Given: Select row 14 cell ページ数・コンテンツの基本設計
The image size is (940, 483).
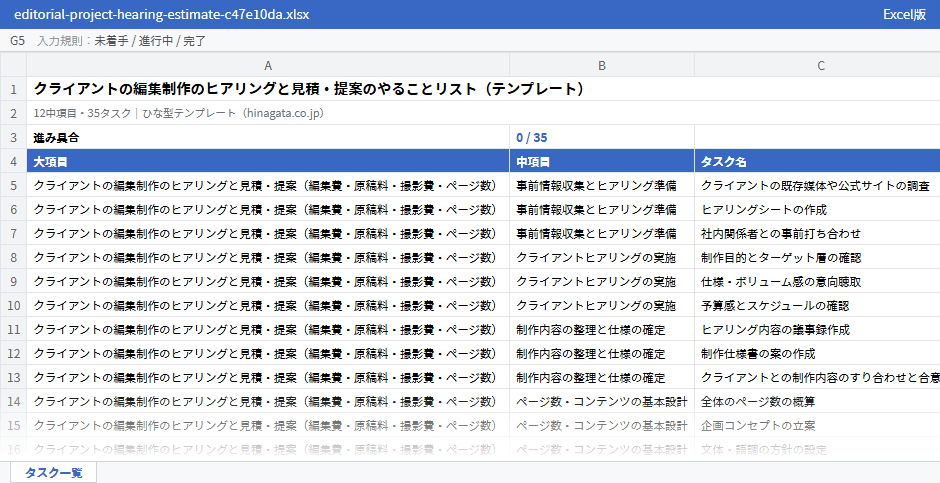Looking at the screenshot, I should coord(602,401).
